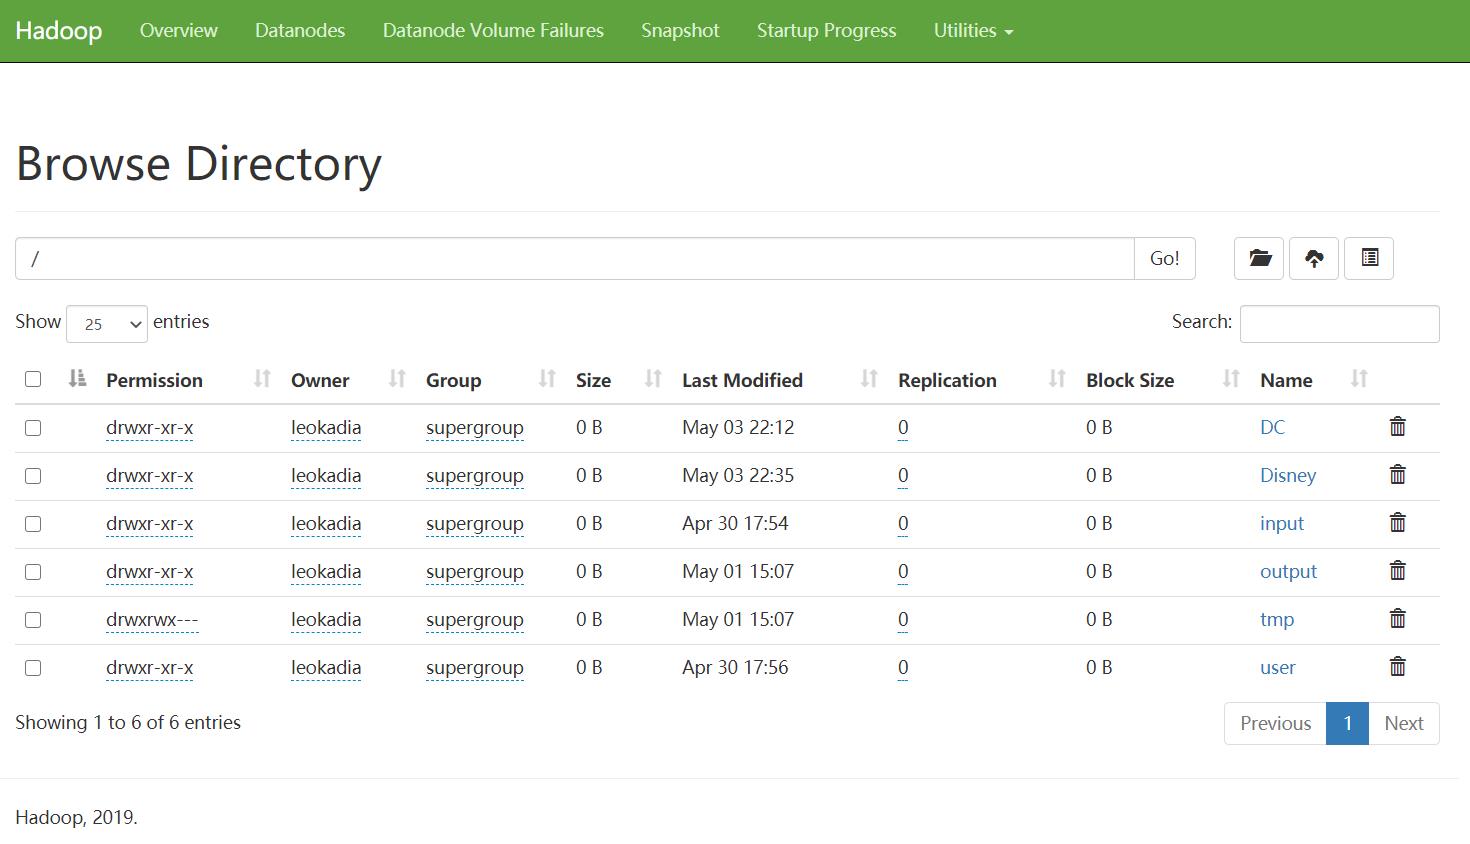Click the replication value 0 in DC row
This screenshot has width=1470, height=844.
(903, 427)
